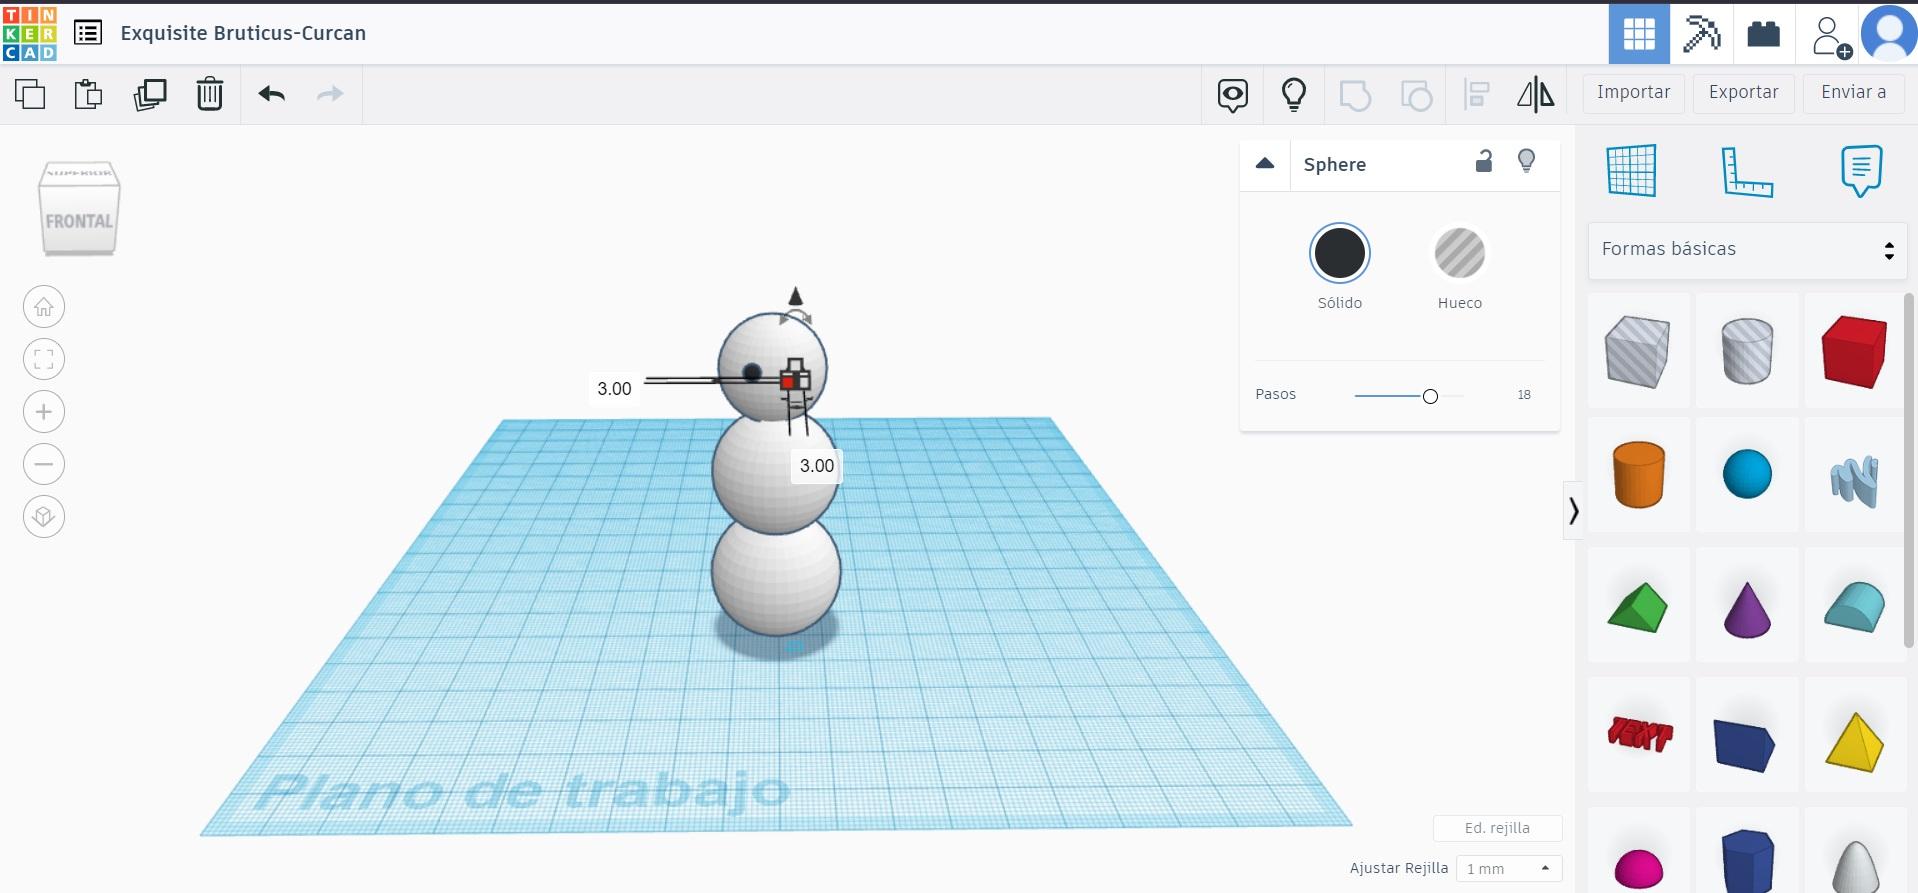This screenshot has width=1918, height=893.
Task: Select the Sólido color swatch
Action: point(1340,253)
